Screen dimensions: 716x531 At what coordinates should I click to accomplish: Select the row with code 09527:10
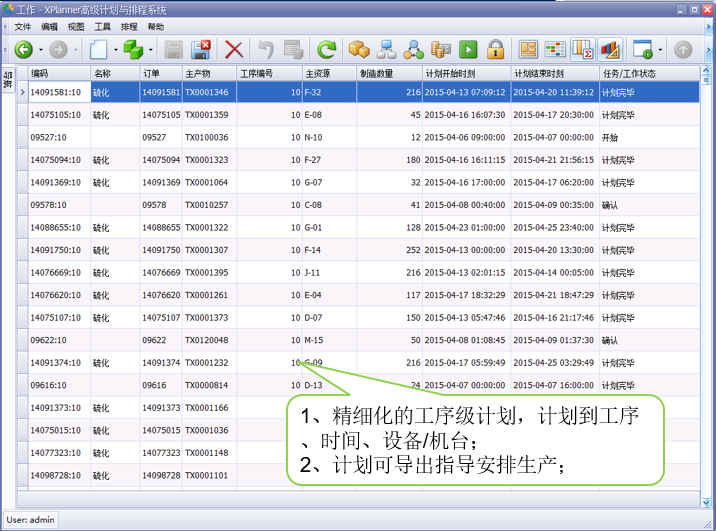(50, 137)
